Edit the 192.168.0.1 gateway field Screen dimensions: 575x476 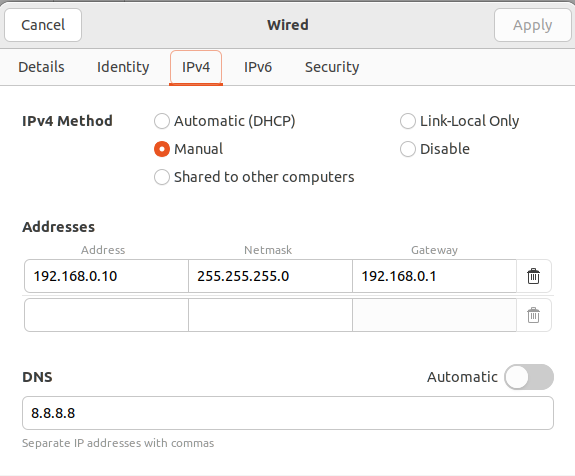(x=434, y=276)
